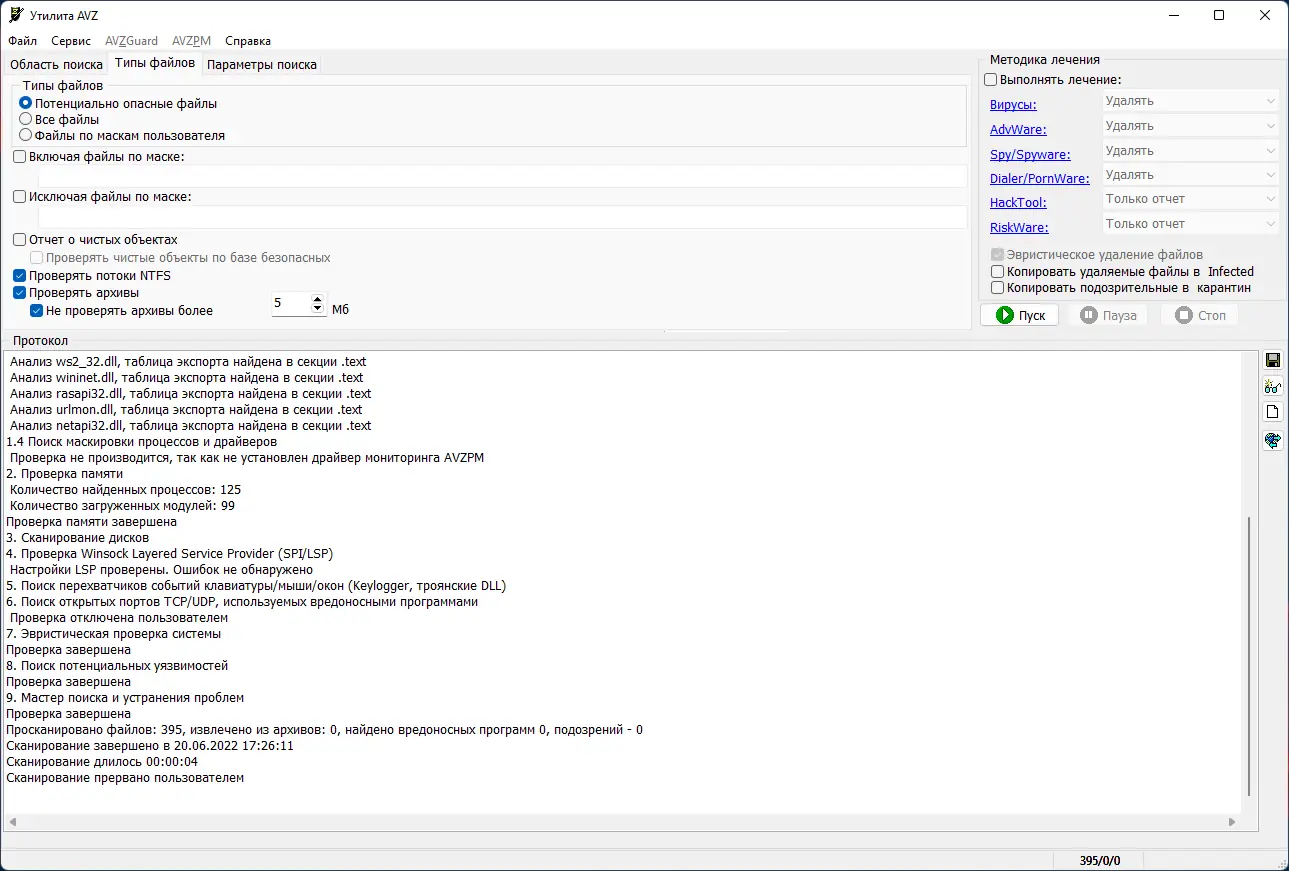Expand the Dialer/PornWare action dropdown

click(1190, 175)
